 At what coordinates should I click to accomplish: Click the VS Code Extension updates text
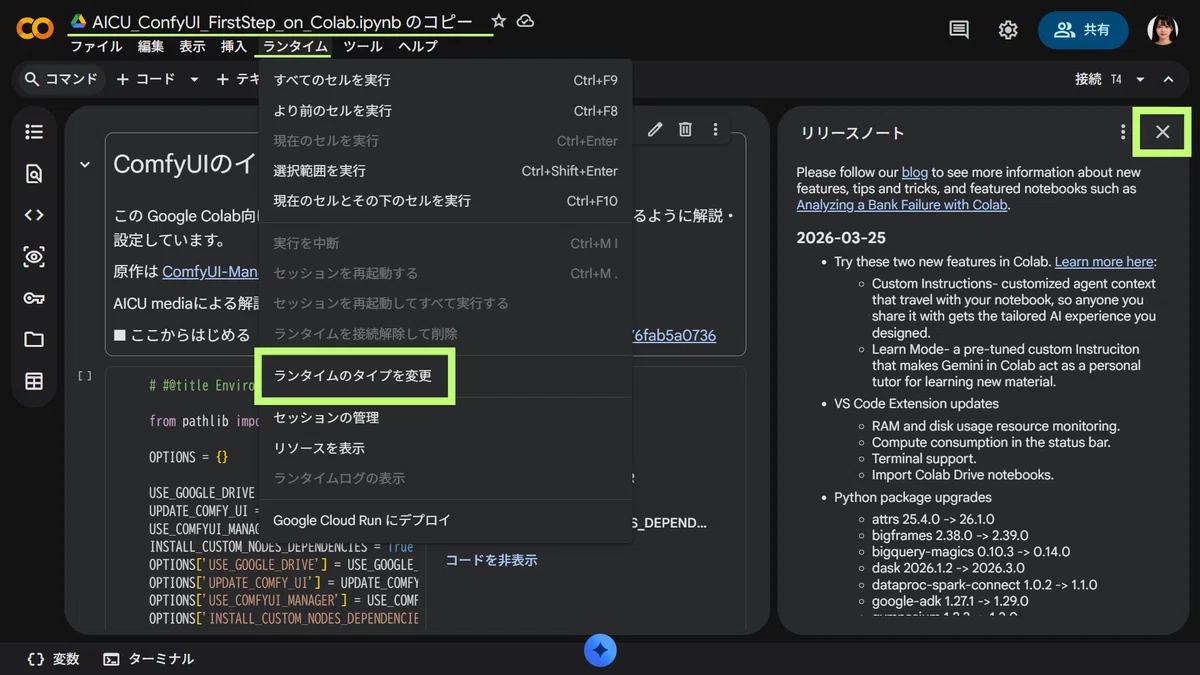tap(916, 404)
